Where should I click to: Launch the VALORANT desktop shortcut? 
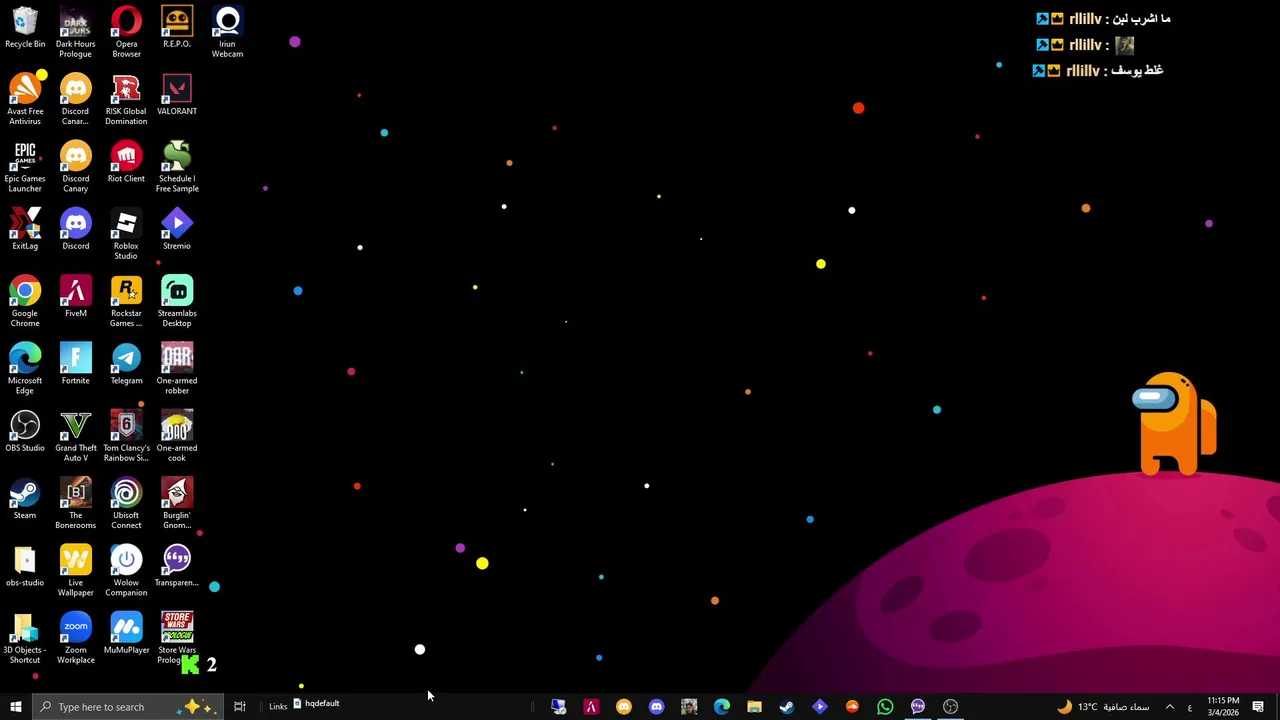point(177,95)
